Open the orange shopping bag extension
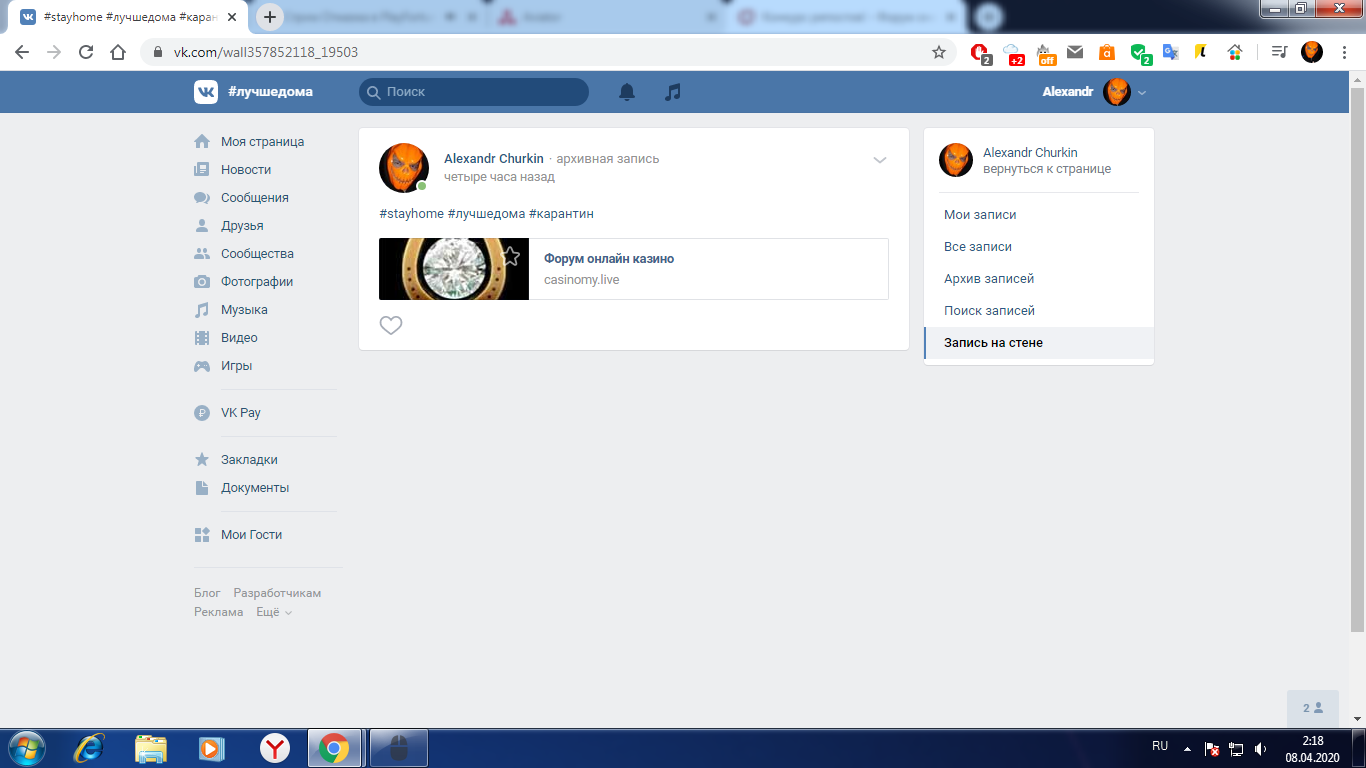 pos(1106,52)
